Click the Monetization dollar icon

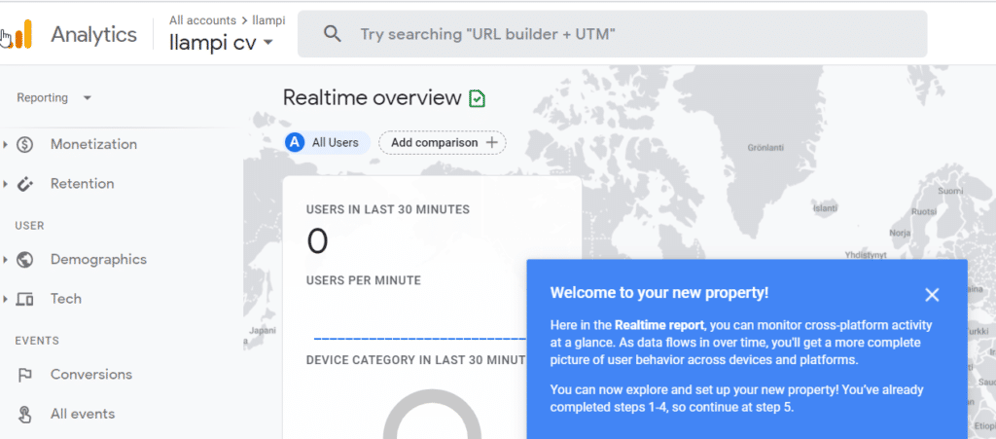25,145
